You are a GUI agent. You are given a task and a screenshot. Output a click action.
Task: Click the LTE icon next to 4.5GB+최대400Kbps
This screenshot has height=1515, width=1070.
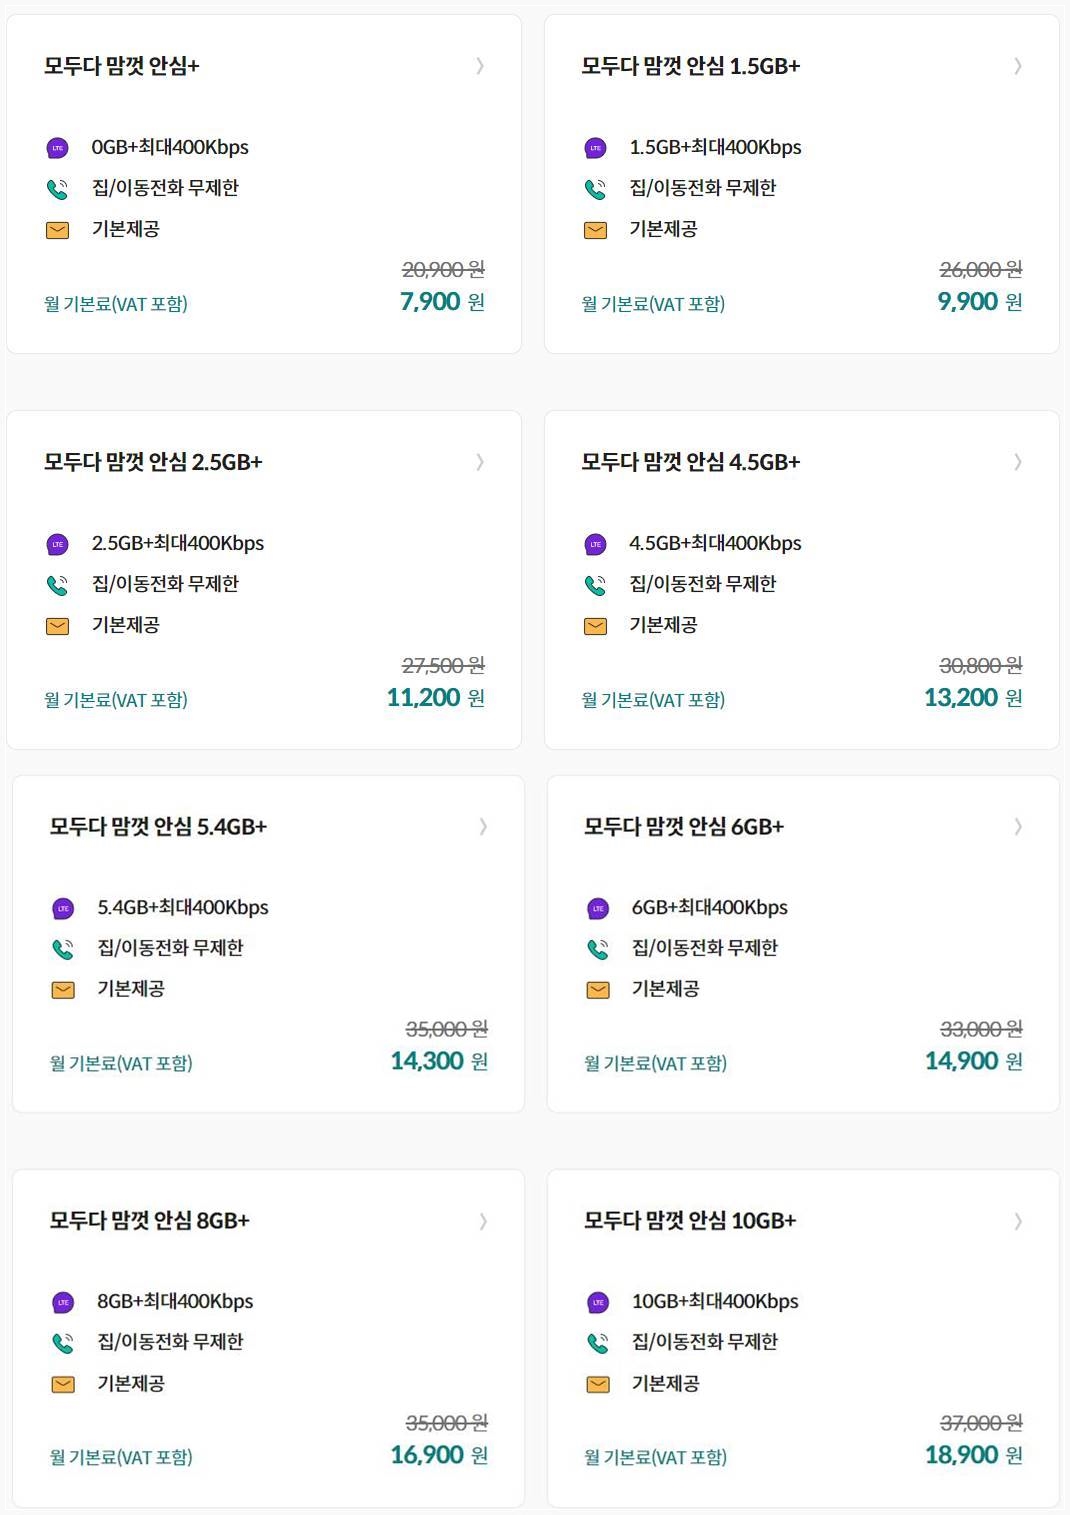click(596, 544)
